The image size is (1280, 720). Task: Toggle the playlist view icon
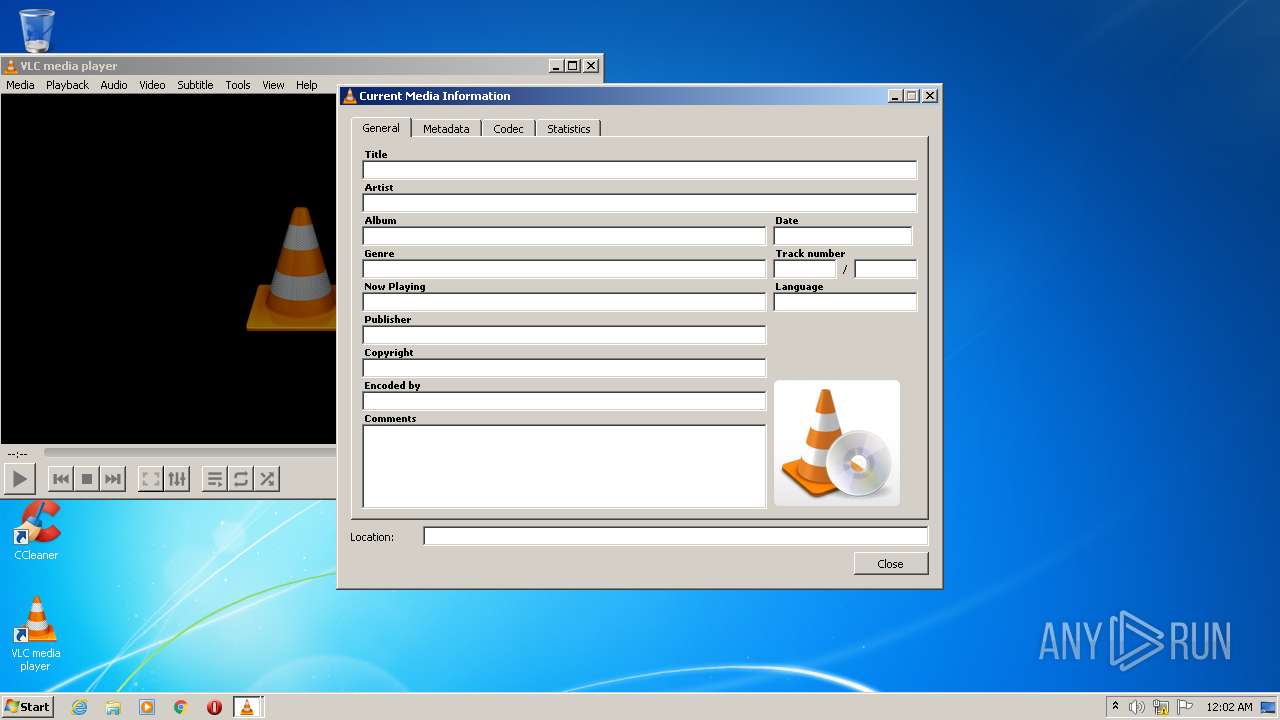[x=215, y=479]
